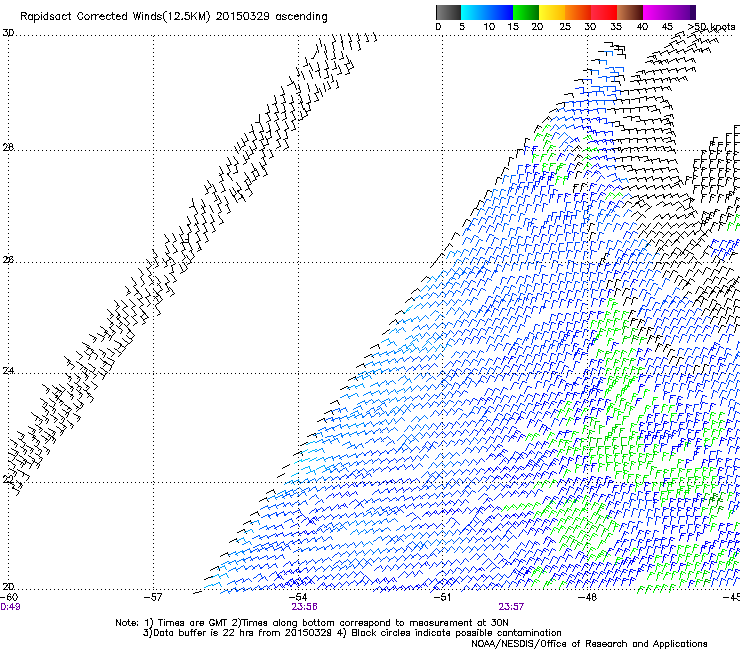740x650 pixels.
Task: Click the legend scale label '45'
Action: click(667, 27)
